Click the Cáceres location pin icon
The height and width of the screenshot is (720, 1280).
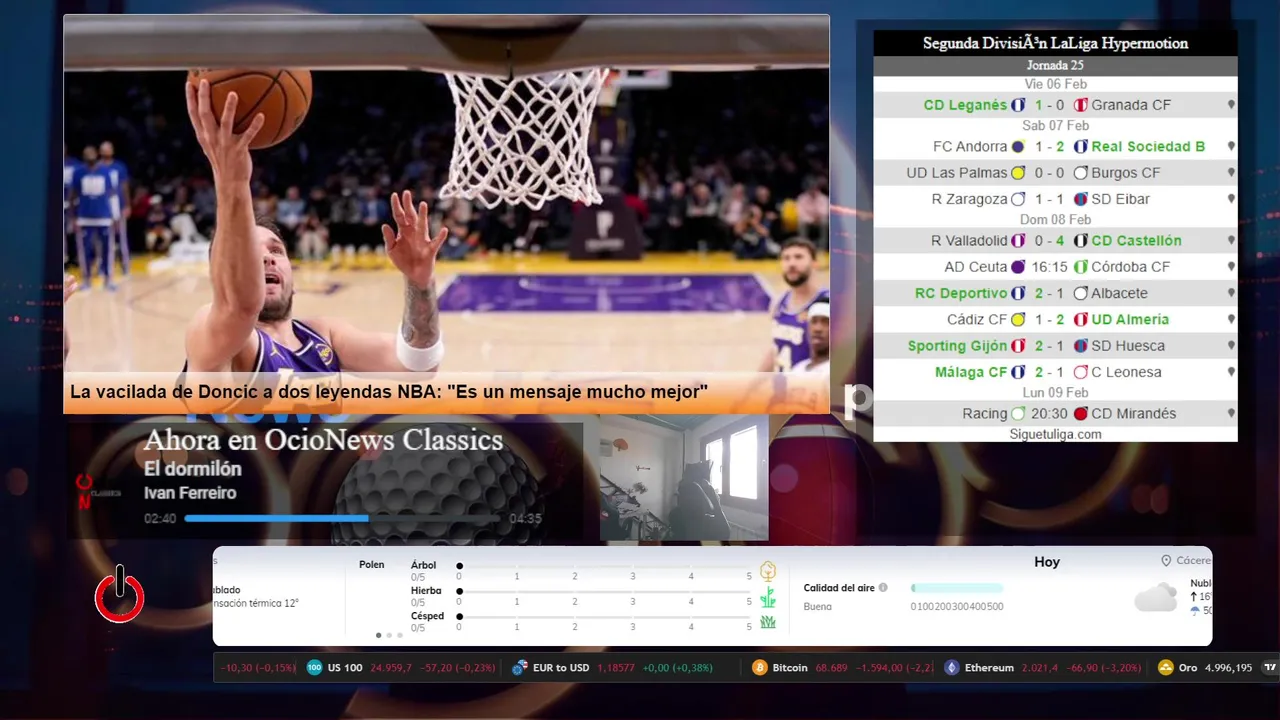[x=1166, y=561]
